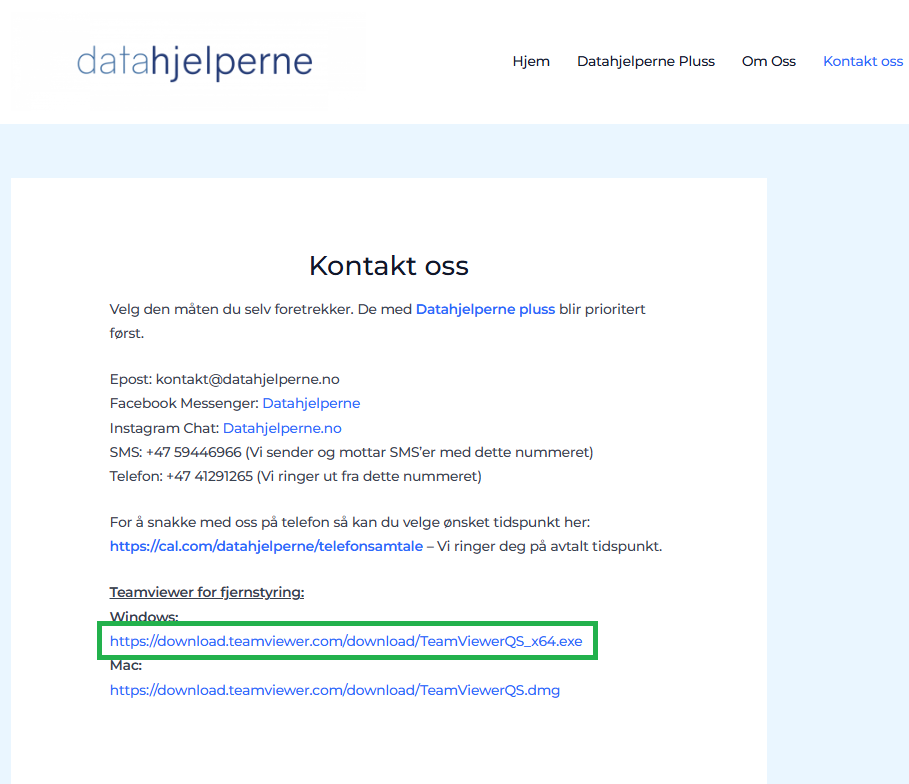Download TeamViewerQS_x64.exe for Windows
This screenshot has width=909, height=784.
(346, 641)
